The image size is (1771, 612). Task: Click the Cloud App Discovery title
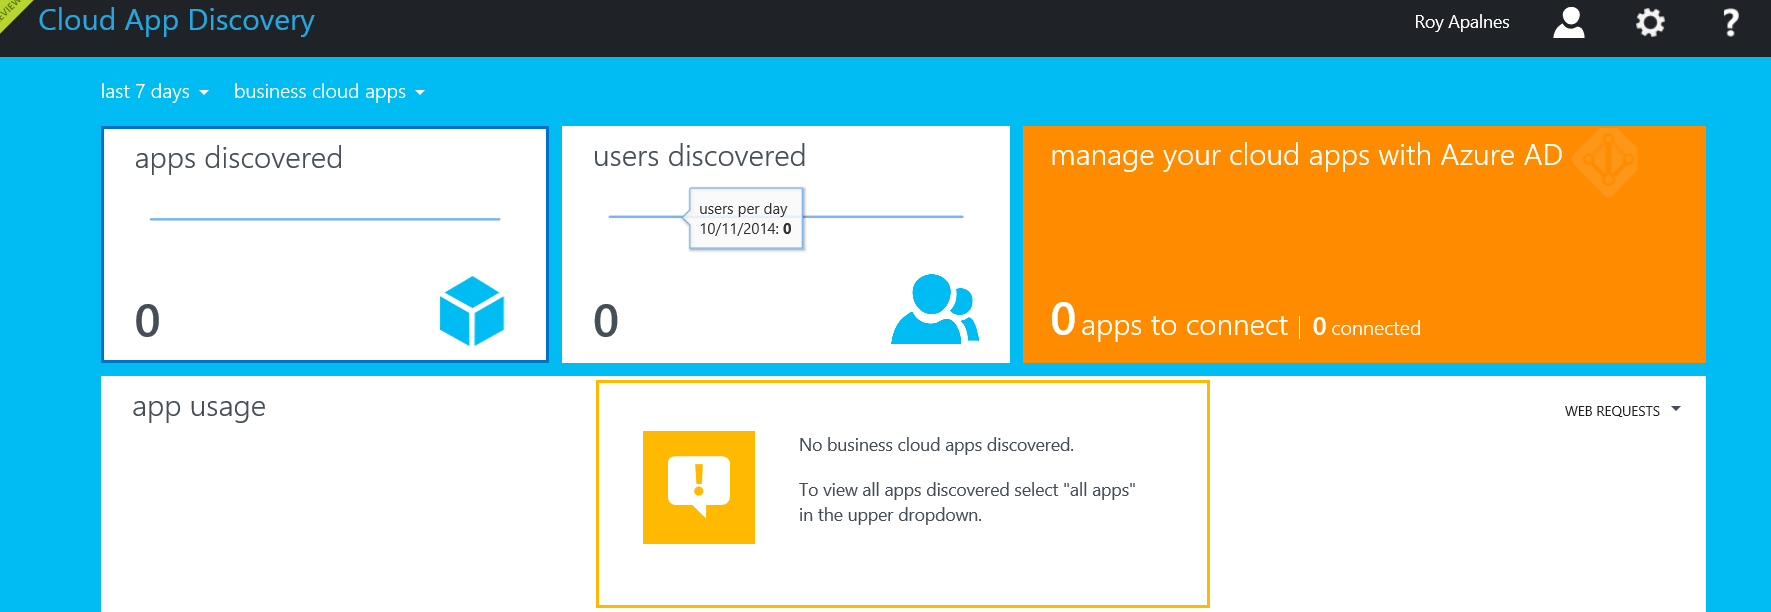point(176,21)
